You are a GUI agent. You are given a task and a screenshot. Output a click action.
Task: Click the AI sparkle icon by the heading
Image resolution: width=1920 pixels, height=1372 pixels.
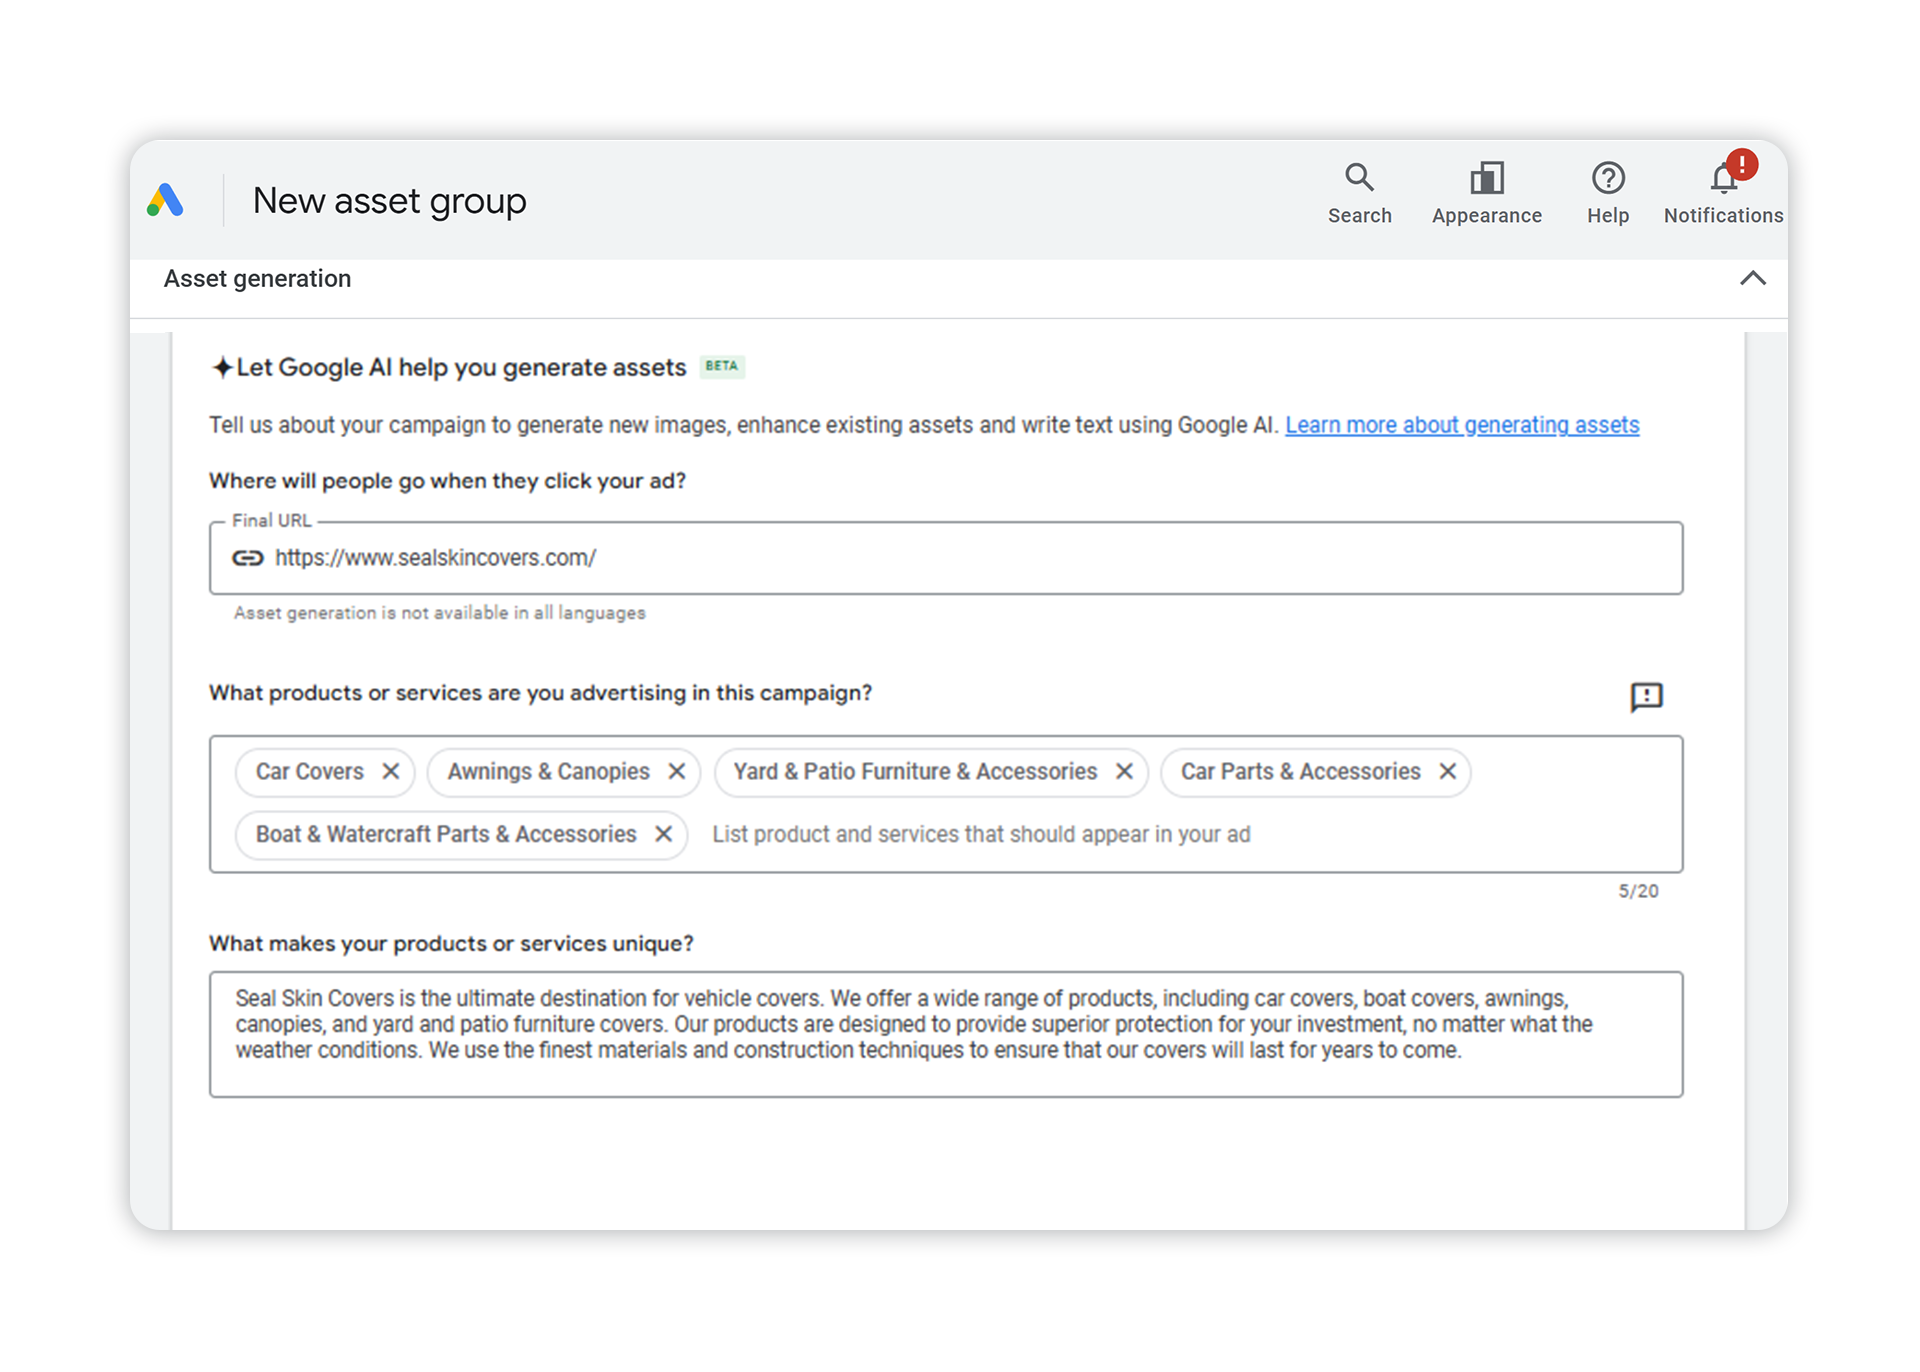(x=221, y=366)
